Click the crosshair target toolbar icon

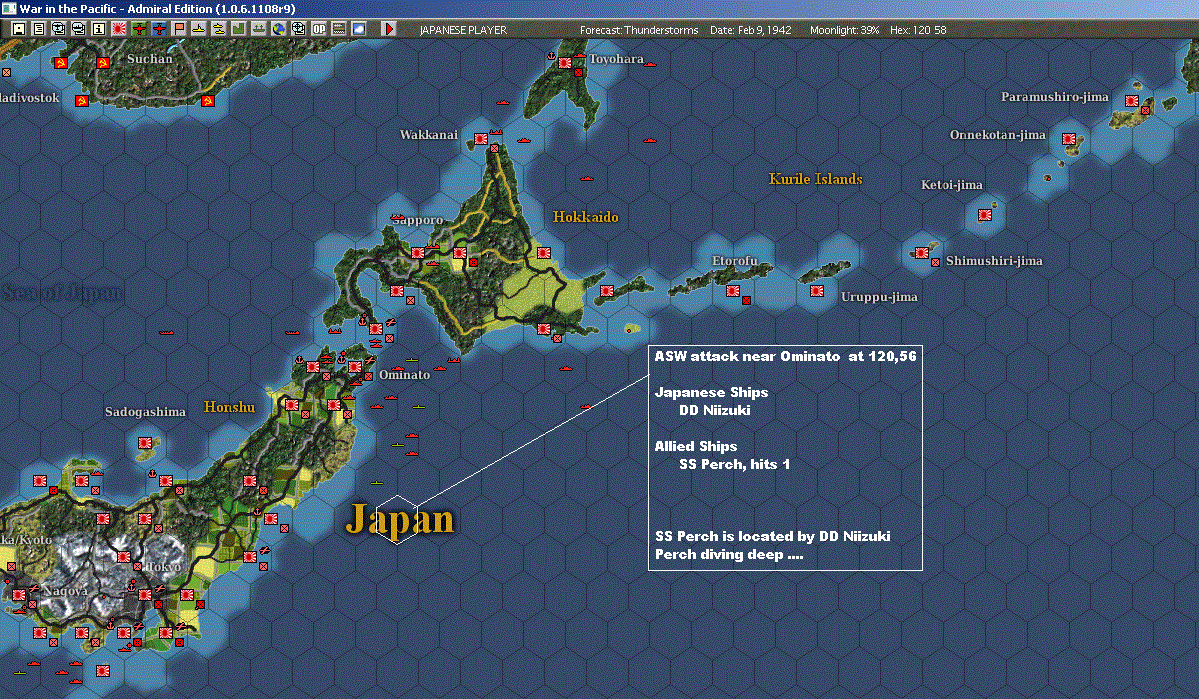299,29
